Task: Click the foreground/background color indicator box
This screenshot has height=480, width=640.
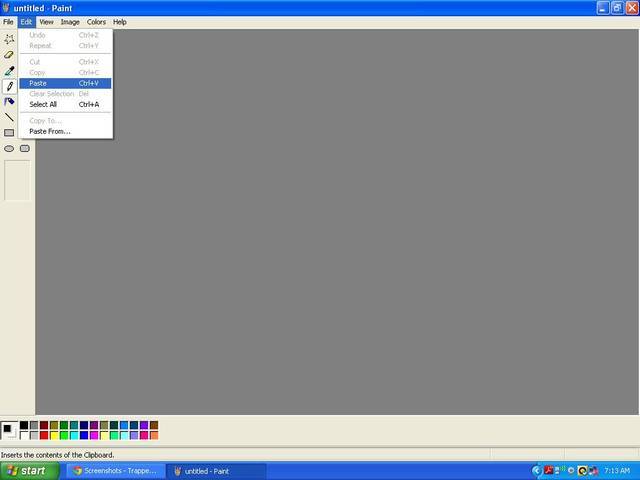Action: tap(9, 431)
